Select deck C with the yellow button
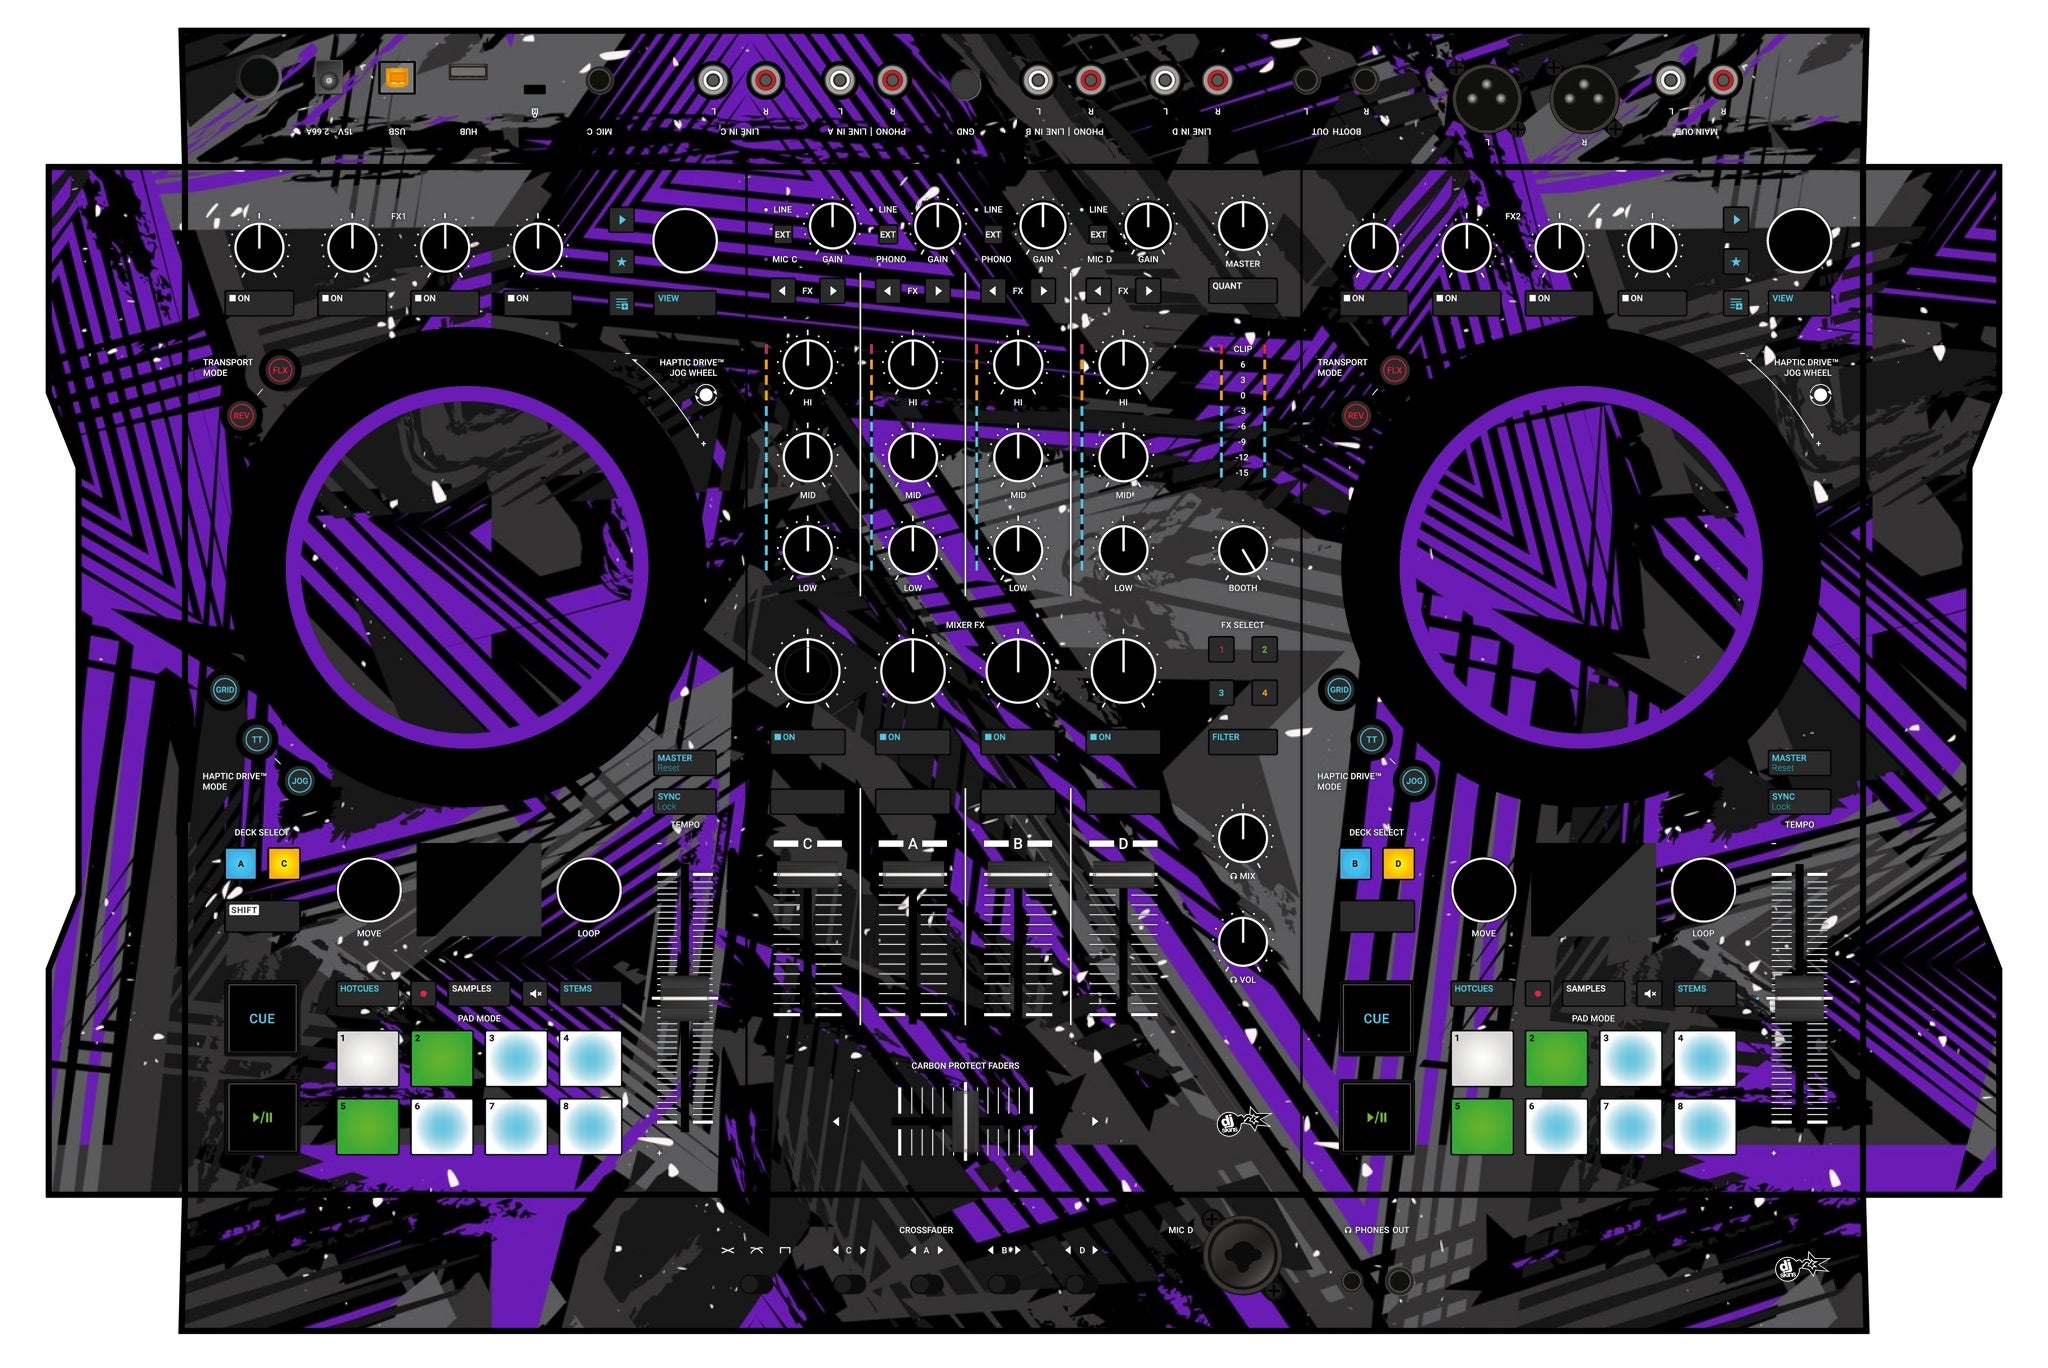This screenshot has height=1368, width=2048. pyautogui.click(x=284, y=864)
